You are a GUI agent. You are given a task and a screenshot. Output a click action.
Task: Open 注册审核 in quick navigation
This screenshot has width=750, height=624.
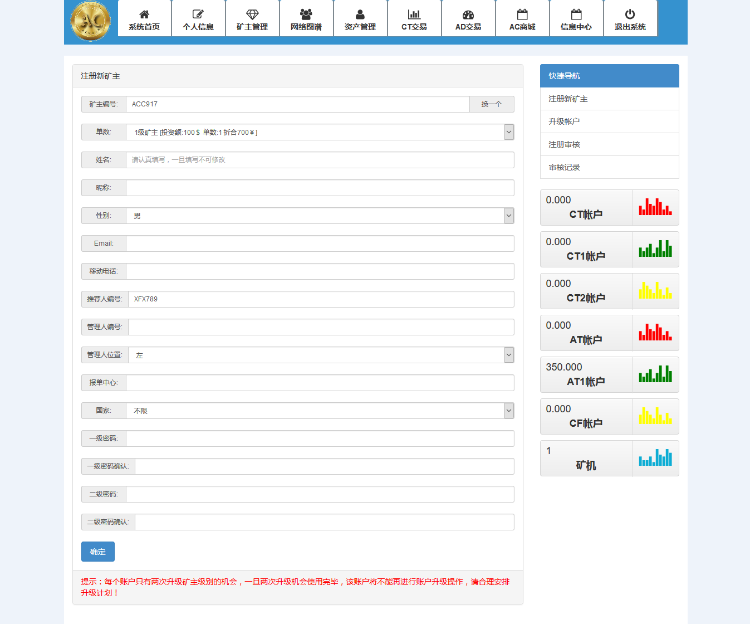[609, 144]
